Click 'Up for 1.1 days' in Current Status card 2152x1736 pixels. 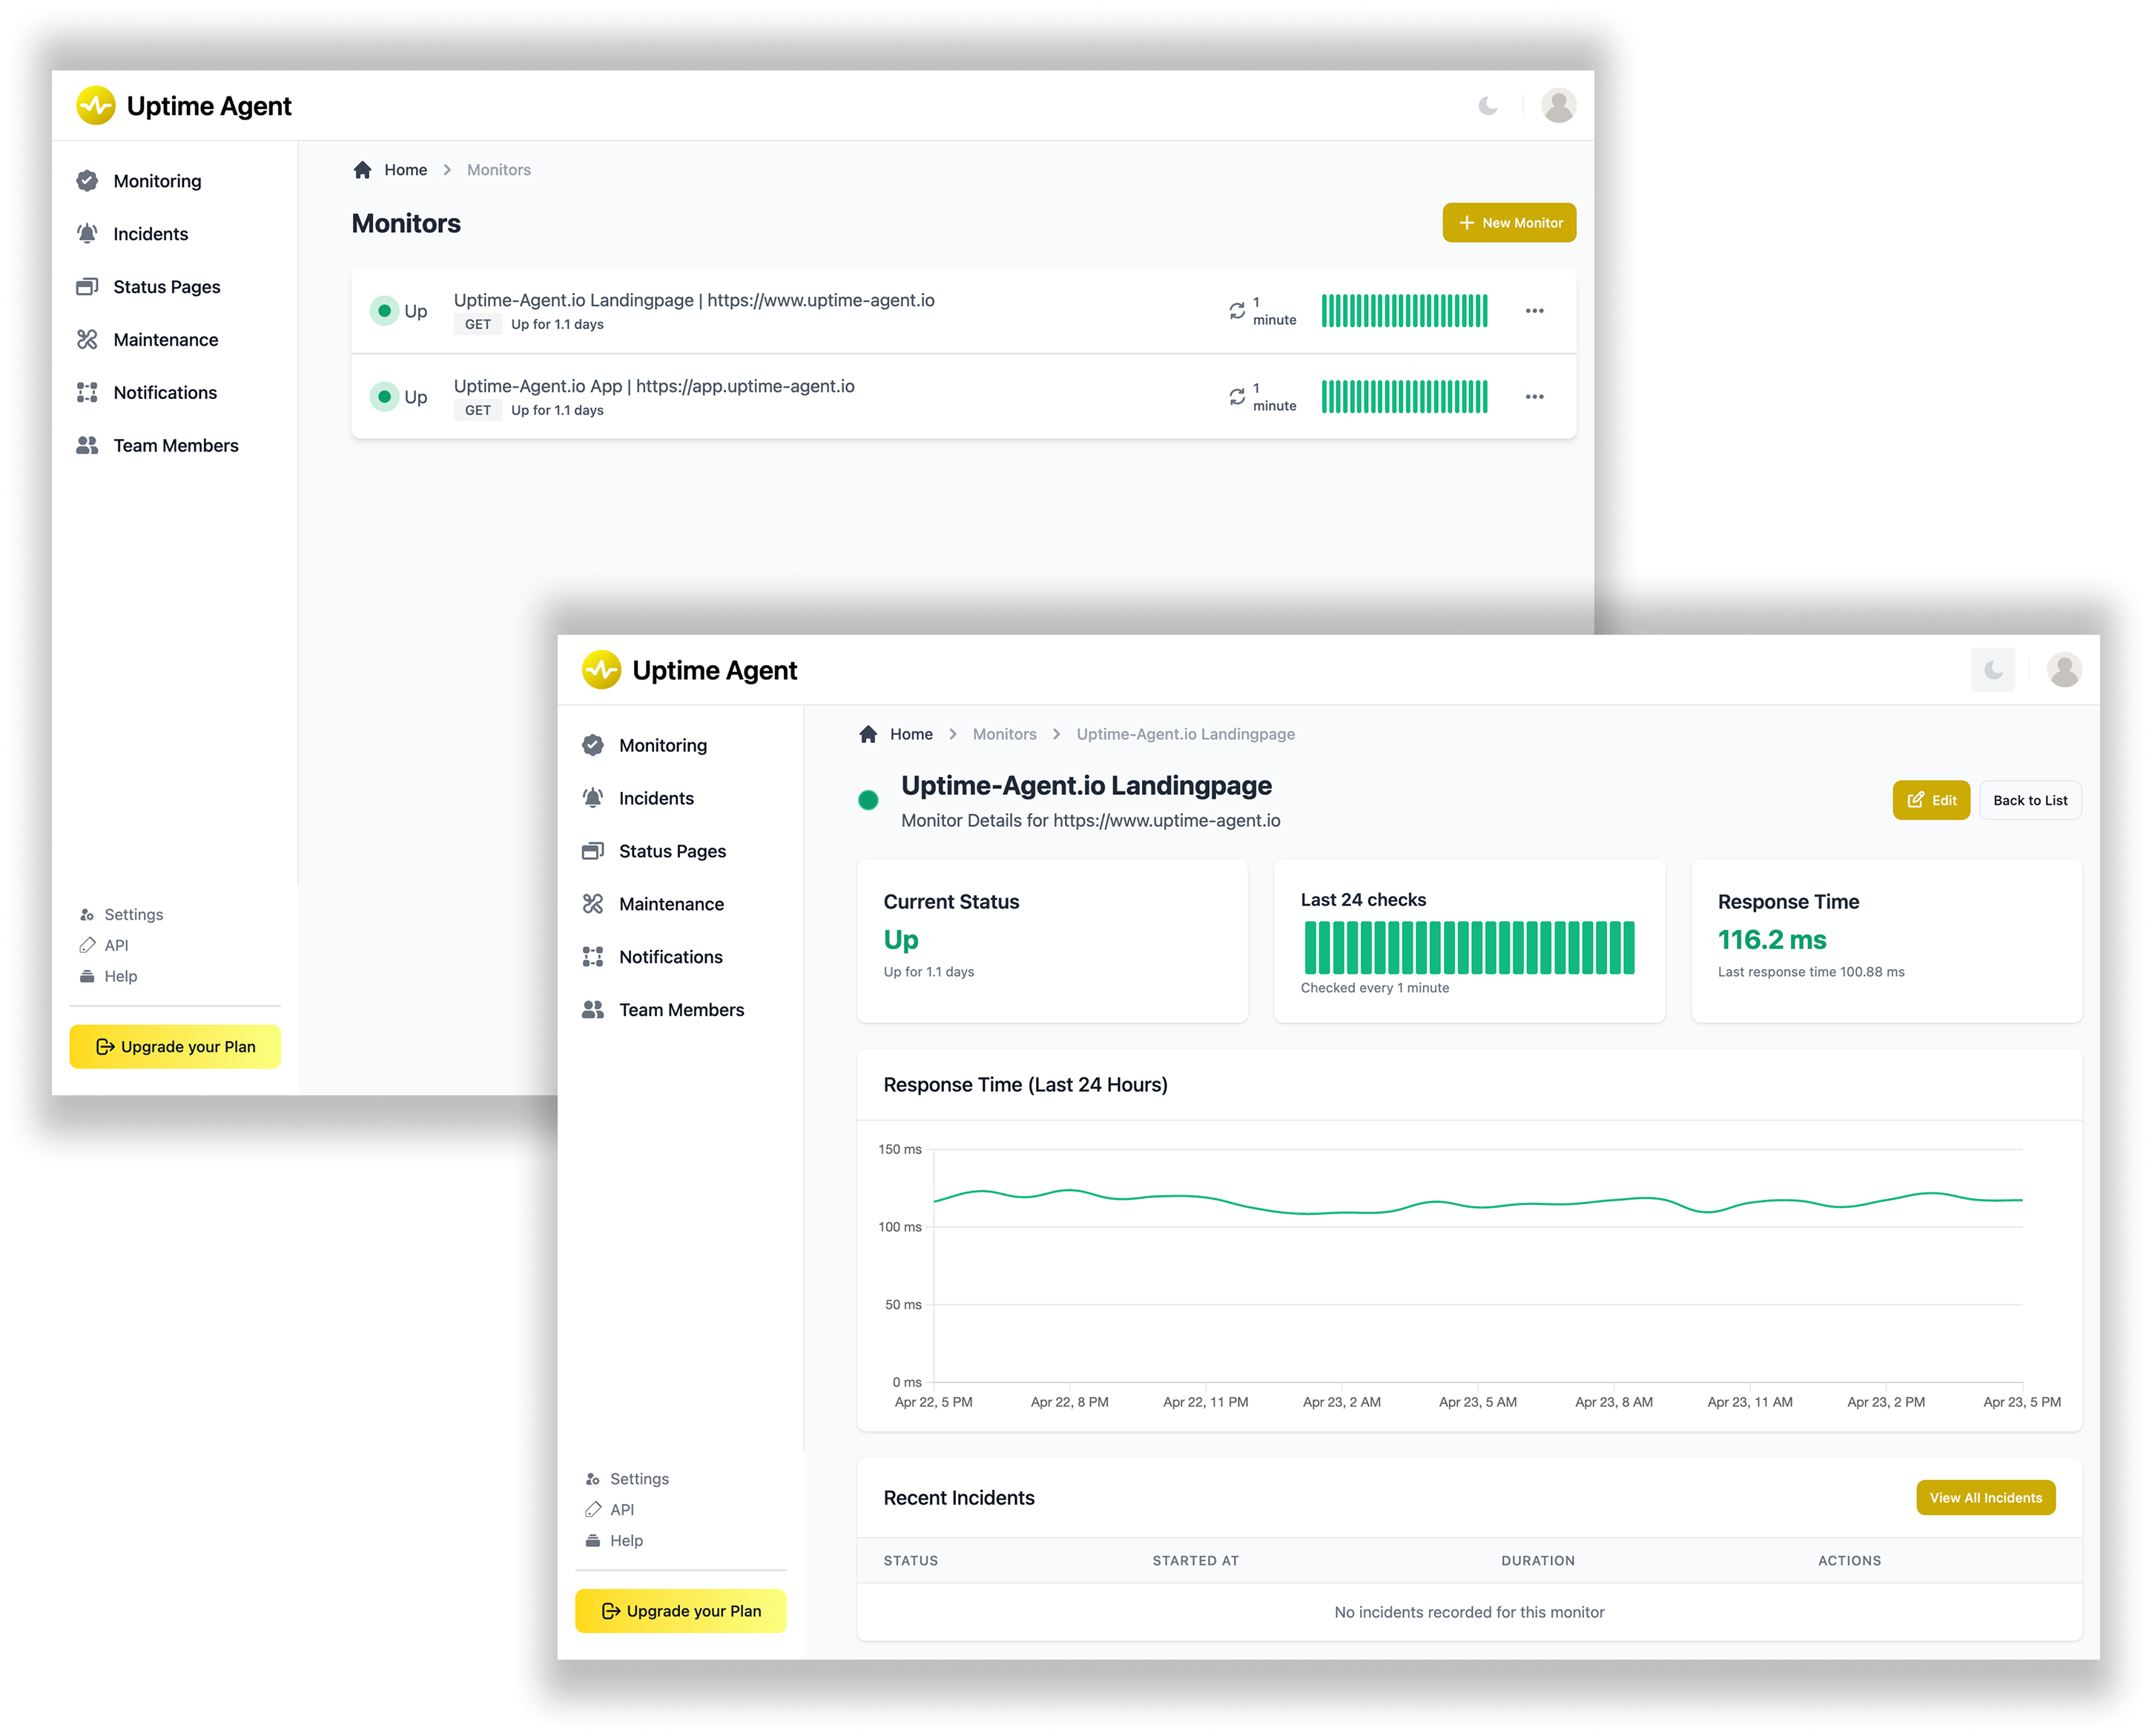click(x=928, y=972)
